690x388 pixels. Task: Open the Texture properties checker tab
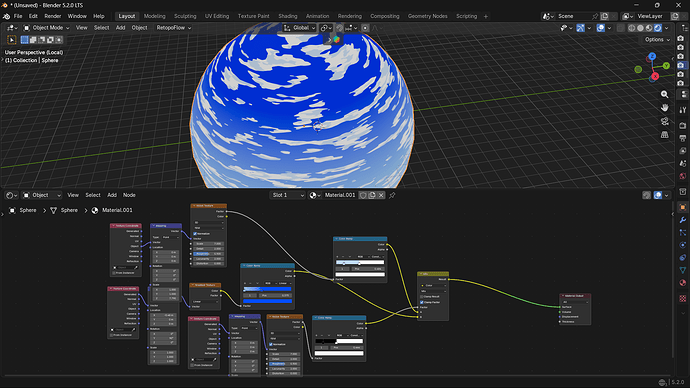pos(683,299)
